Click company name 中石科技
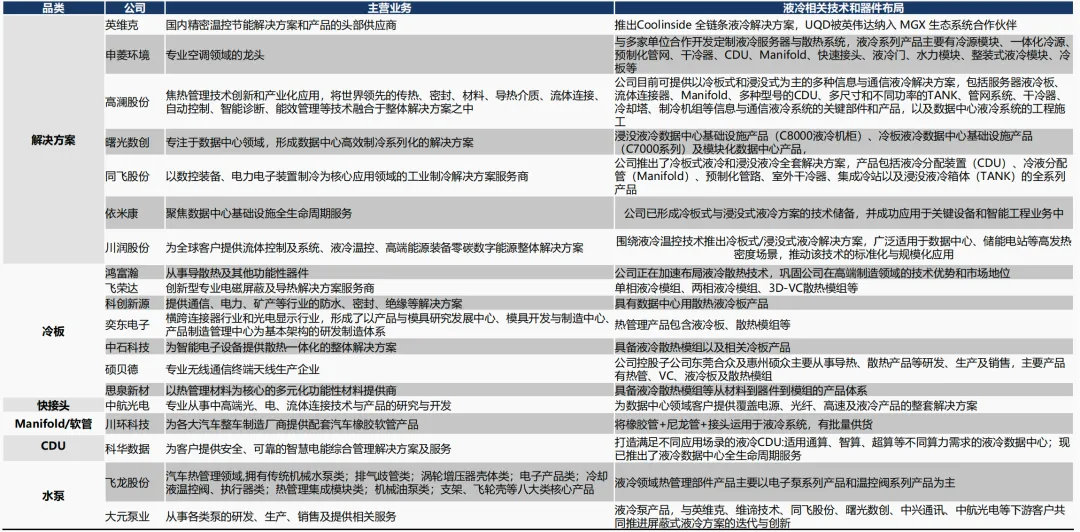 click(x=127, y=347)
